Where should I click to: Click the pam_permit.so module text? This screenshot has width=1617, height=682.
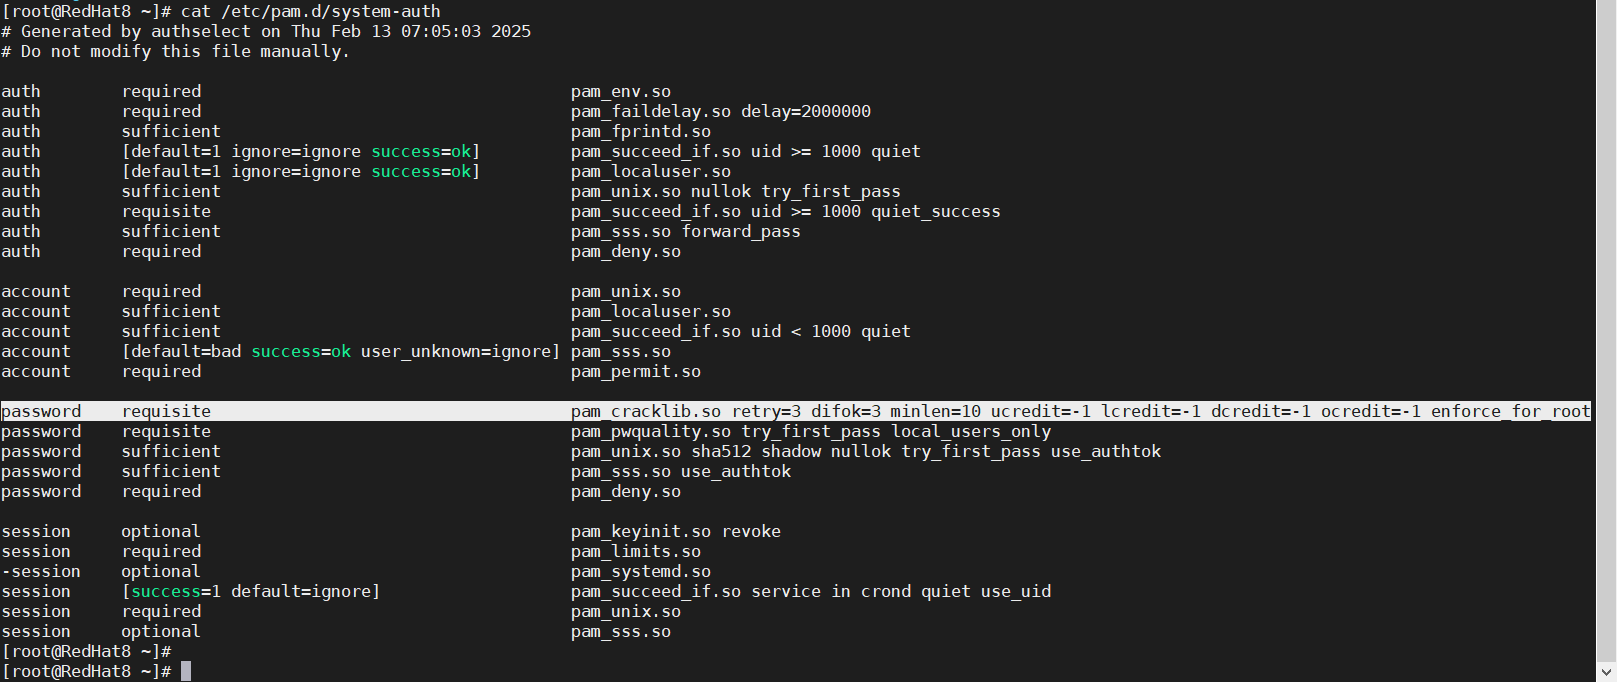(636, 371)
